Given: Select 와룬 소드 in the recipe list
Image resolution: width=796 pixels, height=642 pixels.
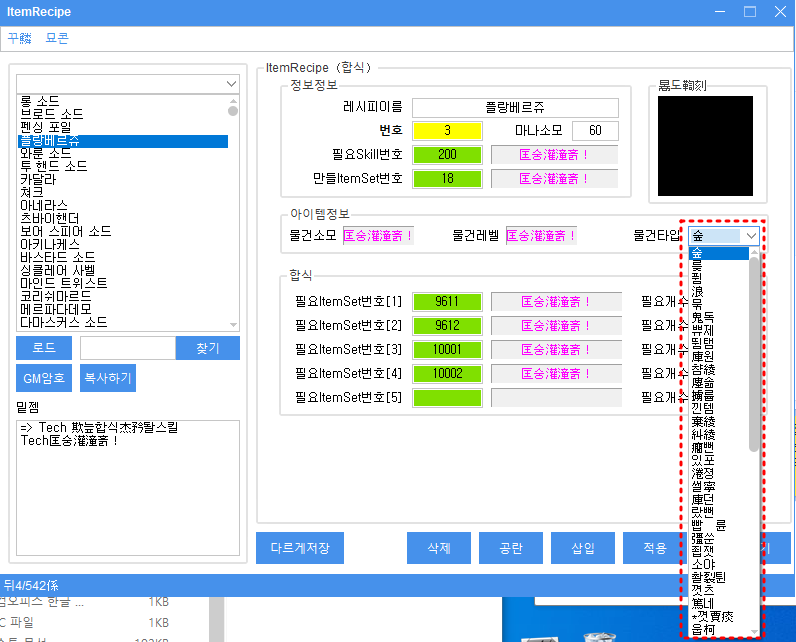Looking at the screenshot, I should click(45, 153).
